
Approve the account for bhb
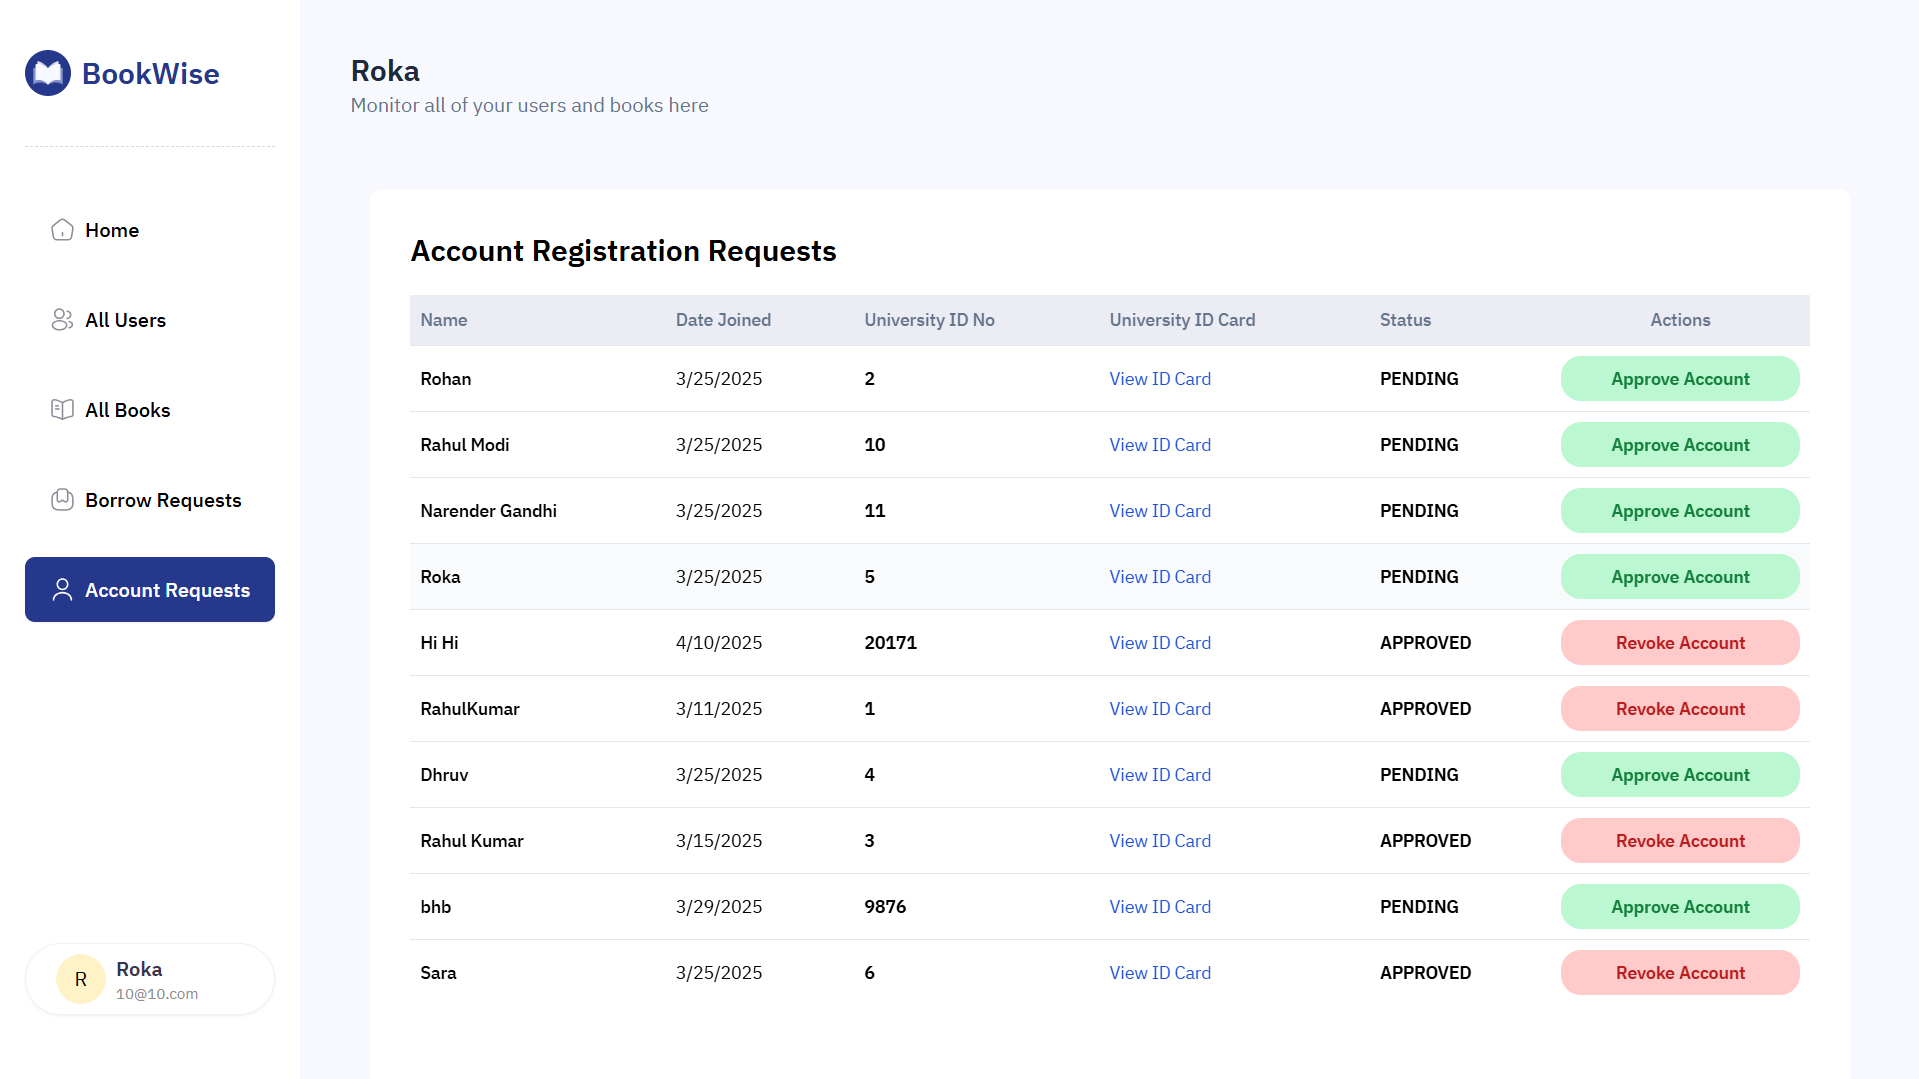tap(1679, 906)
